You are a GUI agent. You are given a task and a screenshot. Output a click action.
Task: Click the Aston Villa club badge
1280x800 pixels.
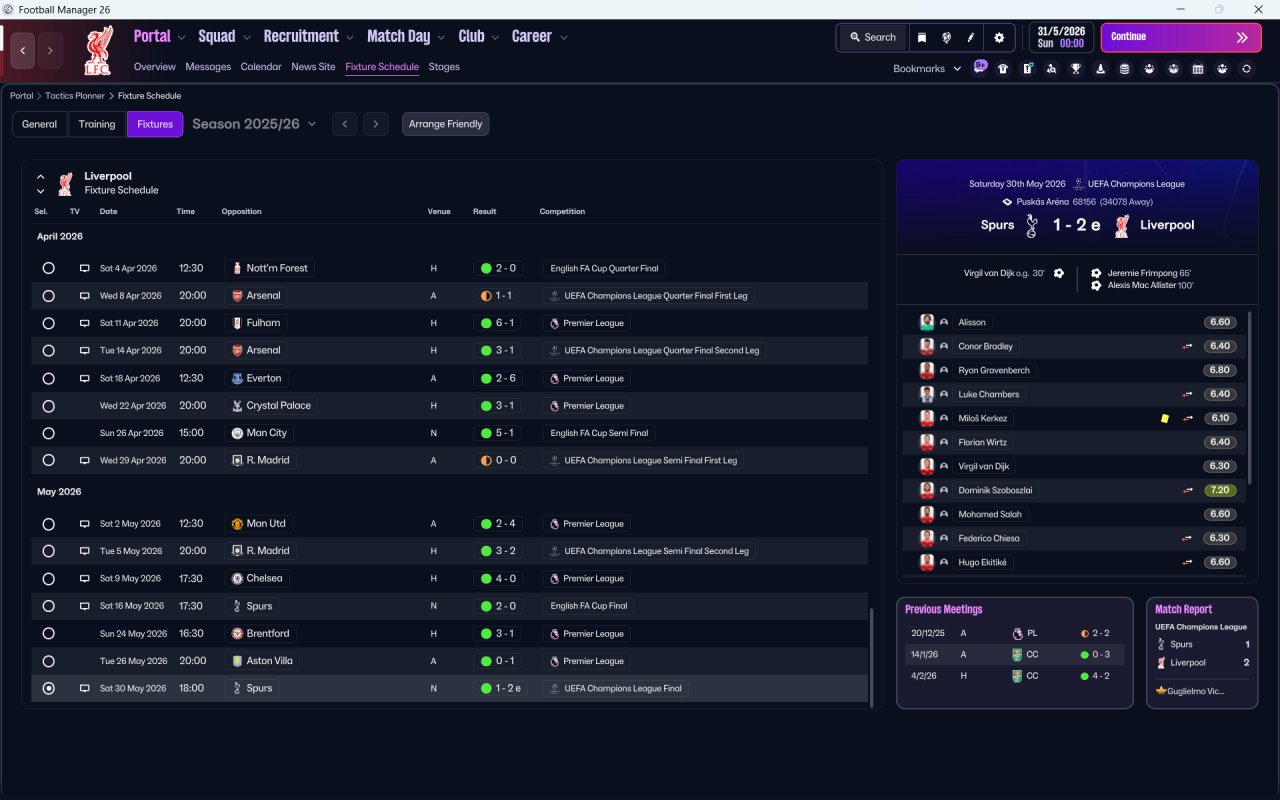coord(237,661)
